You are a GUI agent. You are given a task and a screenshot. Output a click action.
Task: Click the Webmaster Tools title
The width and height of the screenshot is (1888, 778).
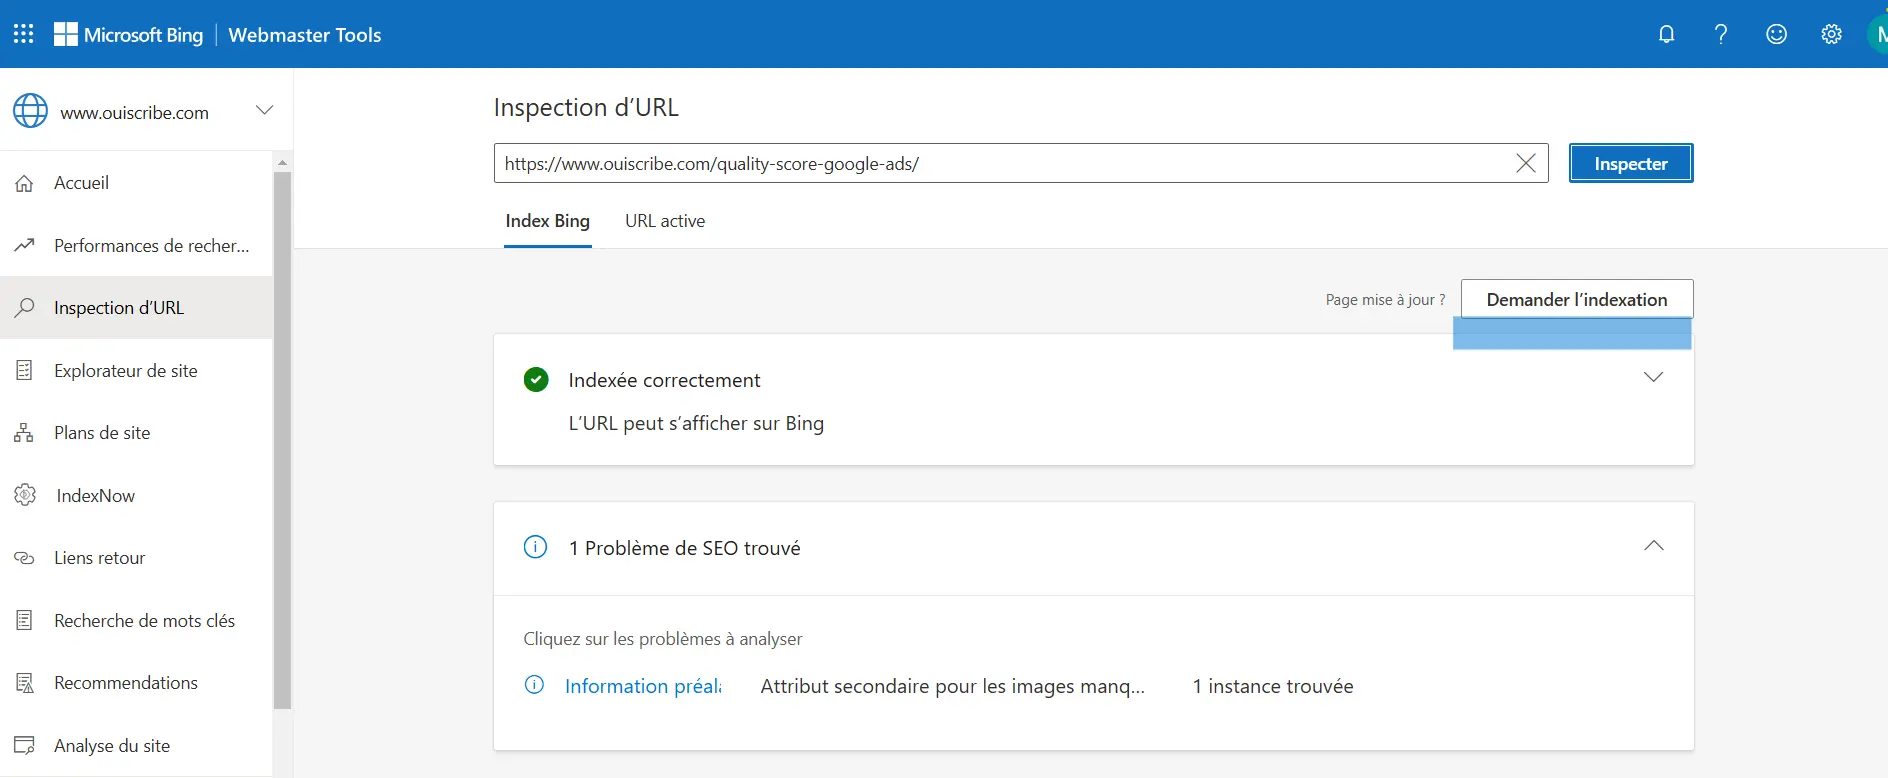click(305, 35)
